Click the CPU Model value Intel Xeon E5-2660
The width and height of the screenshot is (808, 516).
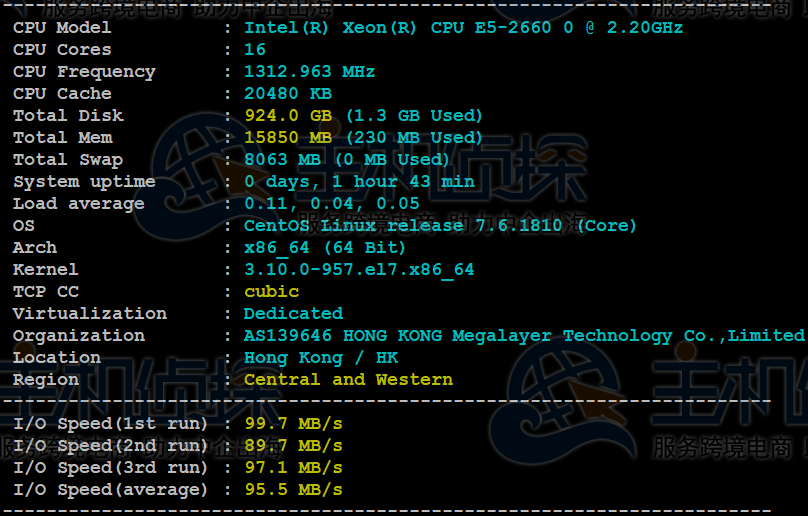click(x=463, y=28)
